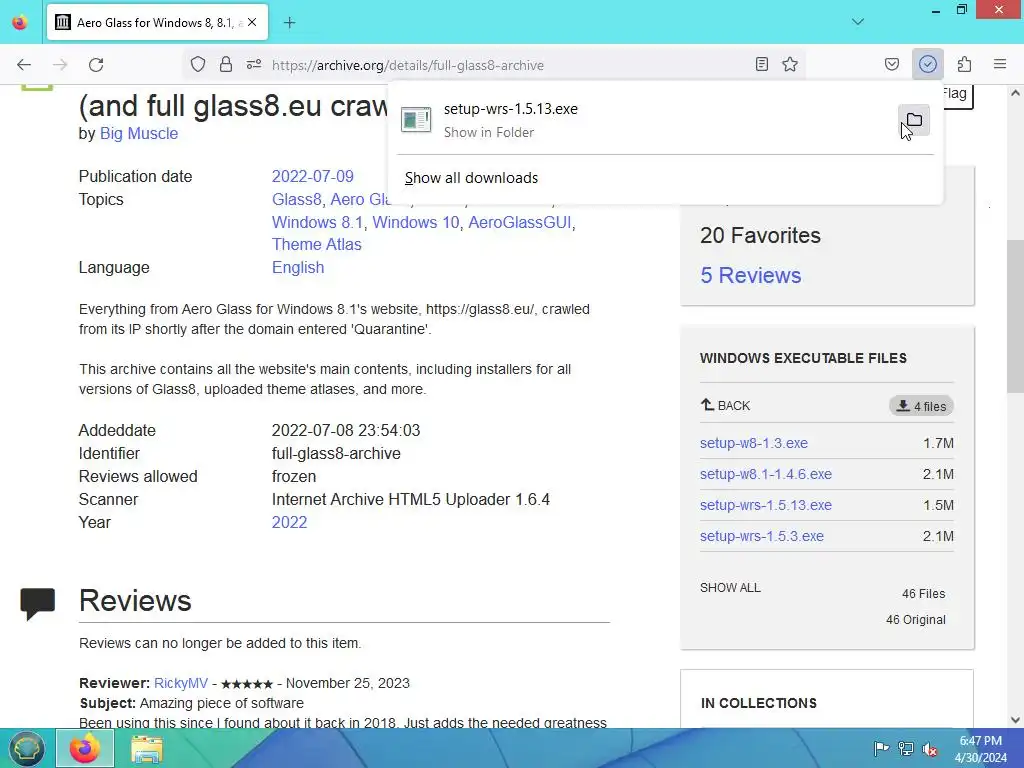Click the site security padlock icon
Viewport: 1024px width, 768px height.
point(226,65)
